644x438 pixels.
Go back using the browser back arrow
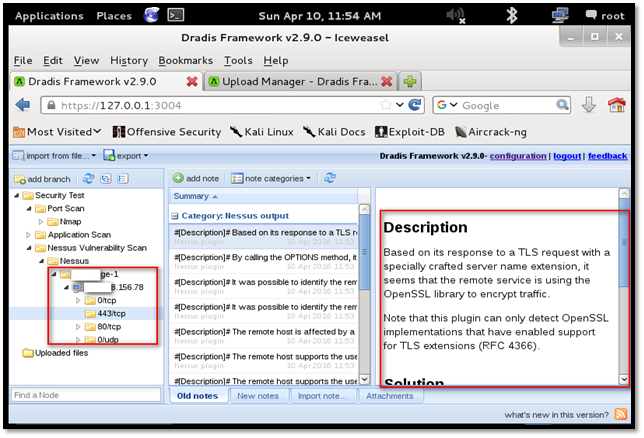pos(22,105)
